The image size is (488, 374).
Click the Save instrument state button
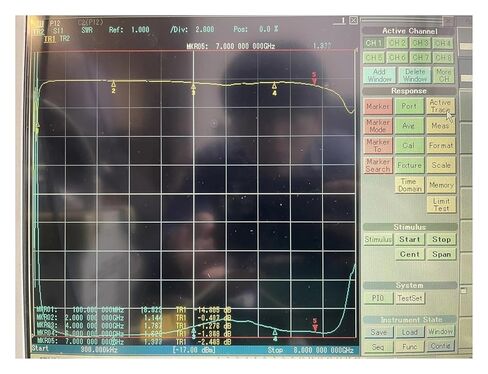point(378,332)
